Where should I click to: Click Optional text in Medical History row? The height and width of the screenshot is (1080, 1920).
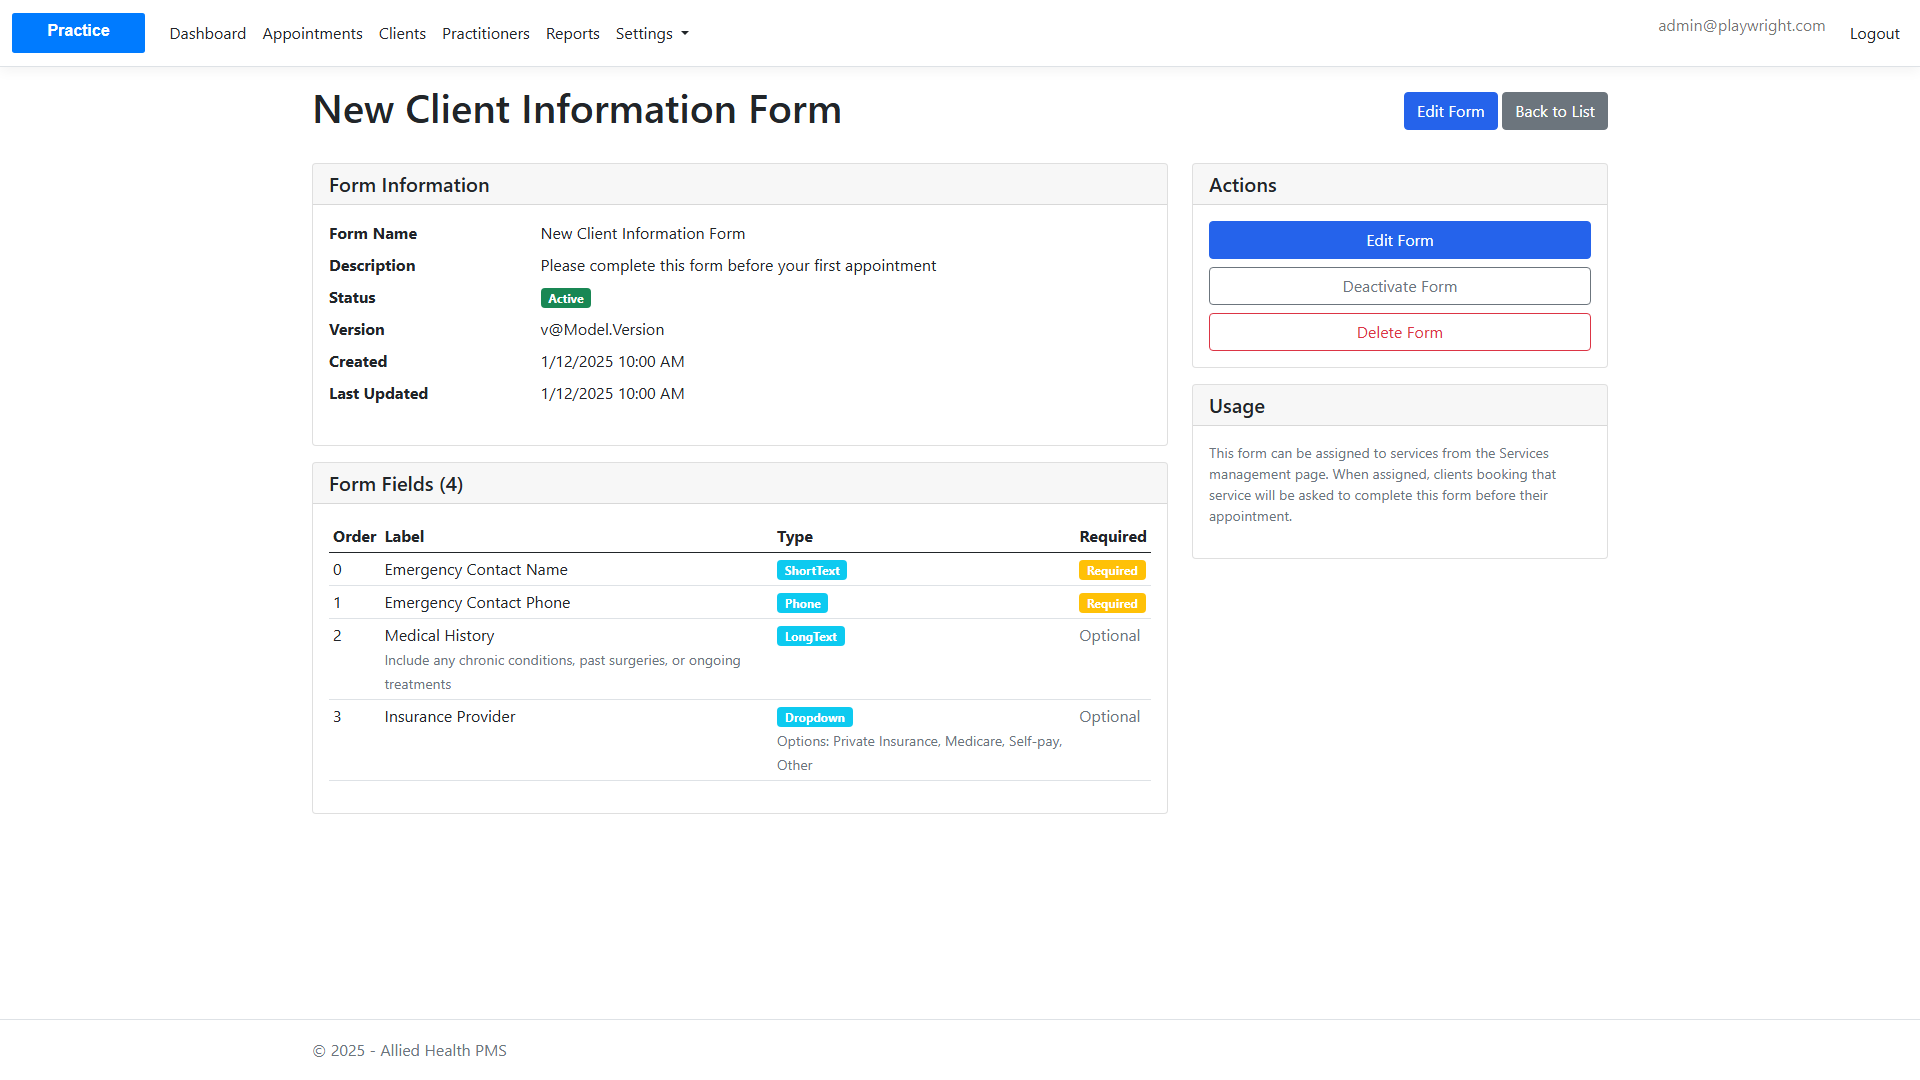coord(1109,635)
